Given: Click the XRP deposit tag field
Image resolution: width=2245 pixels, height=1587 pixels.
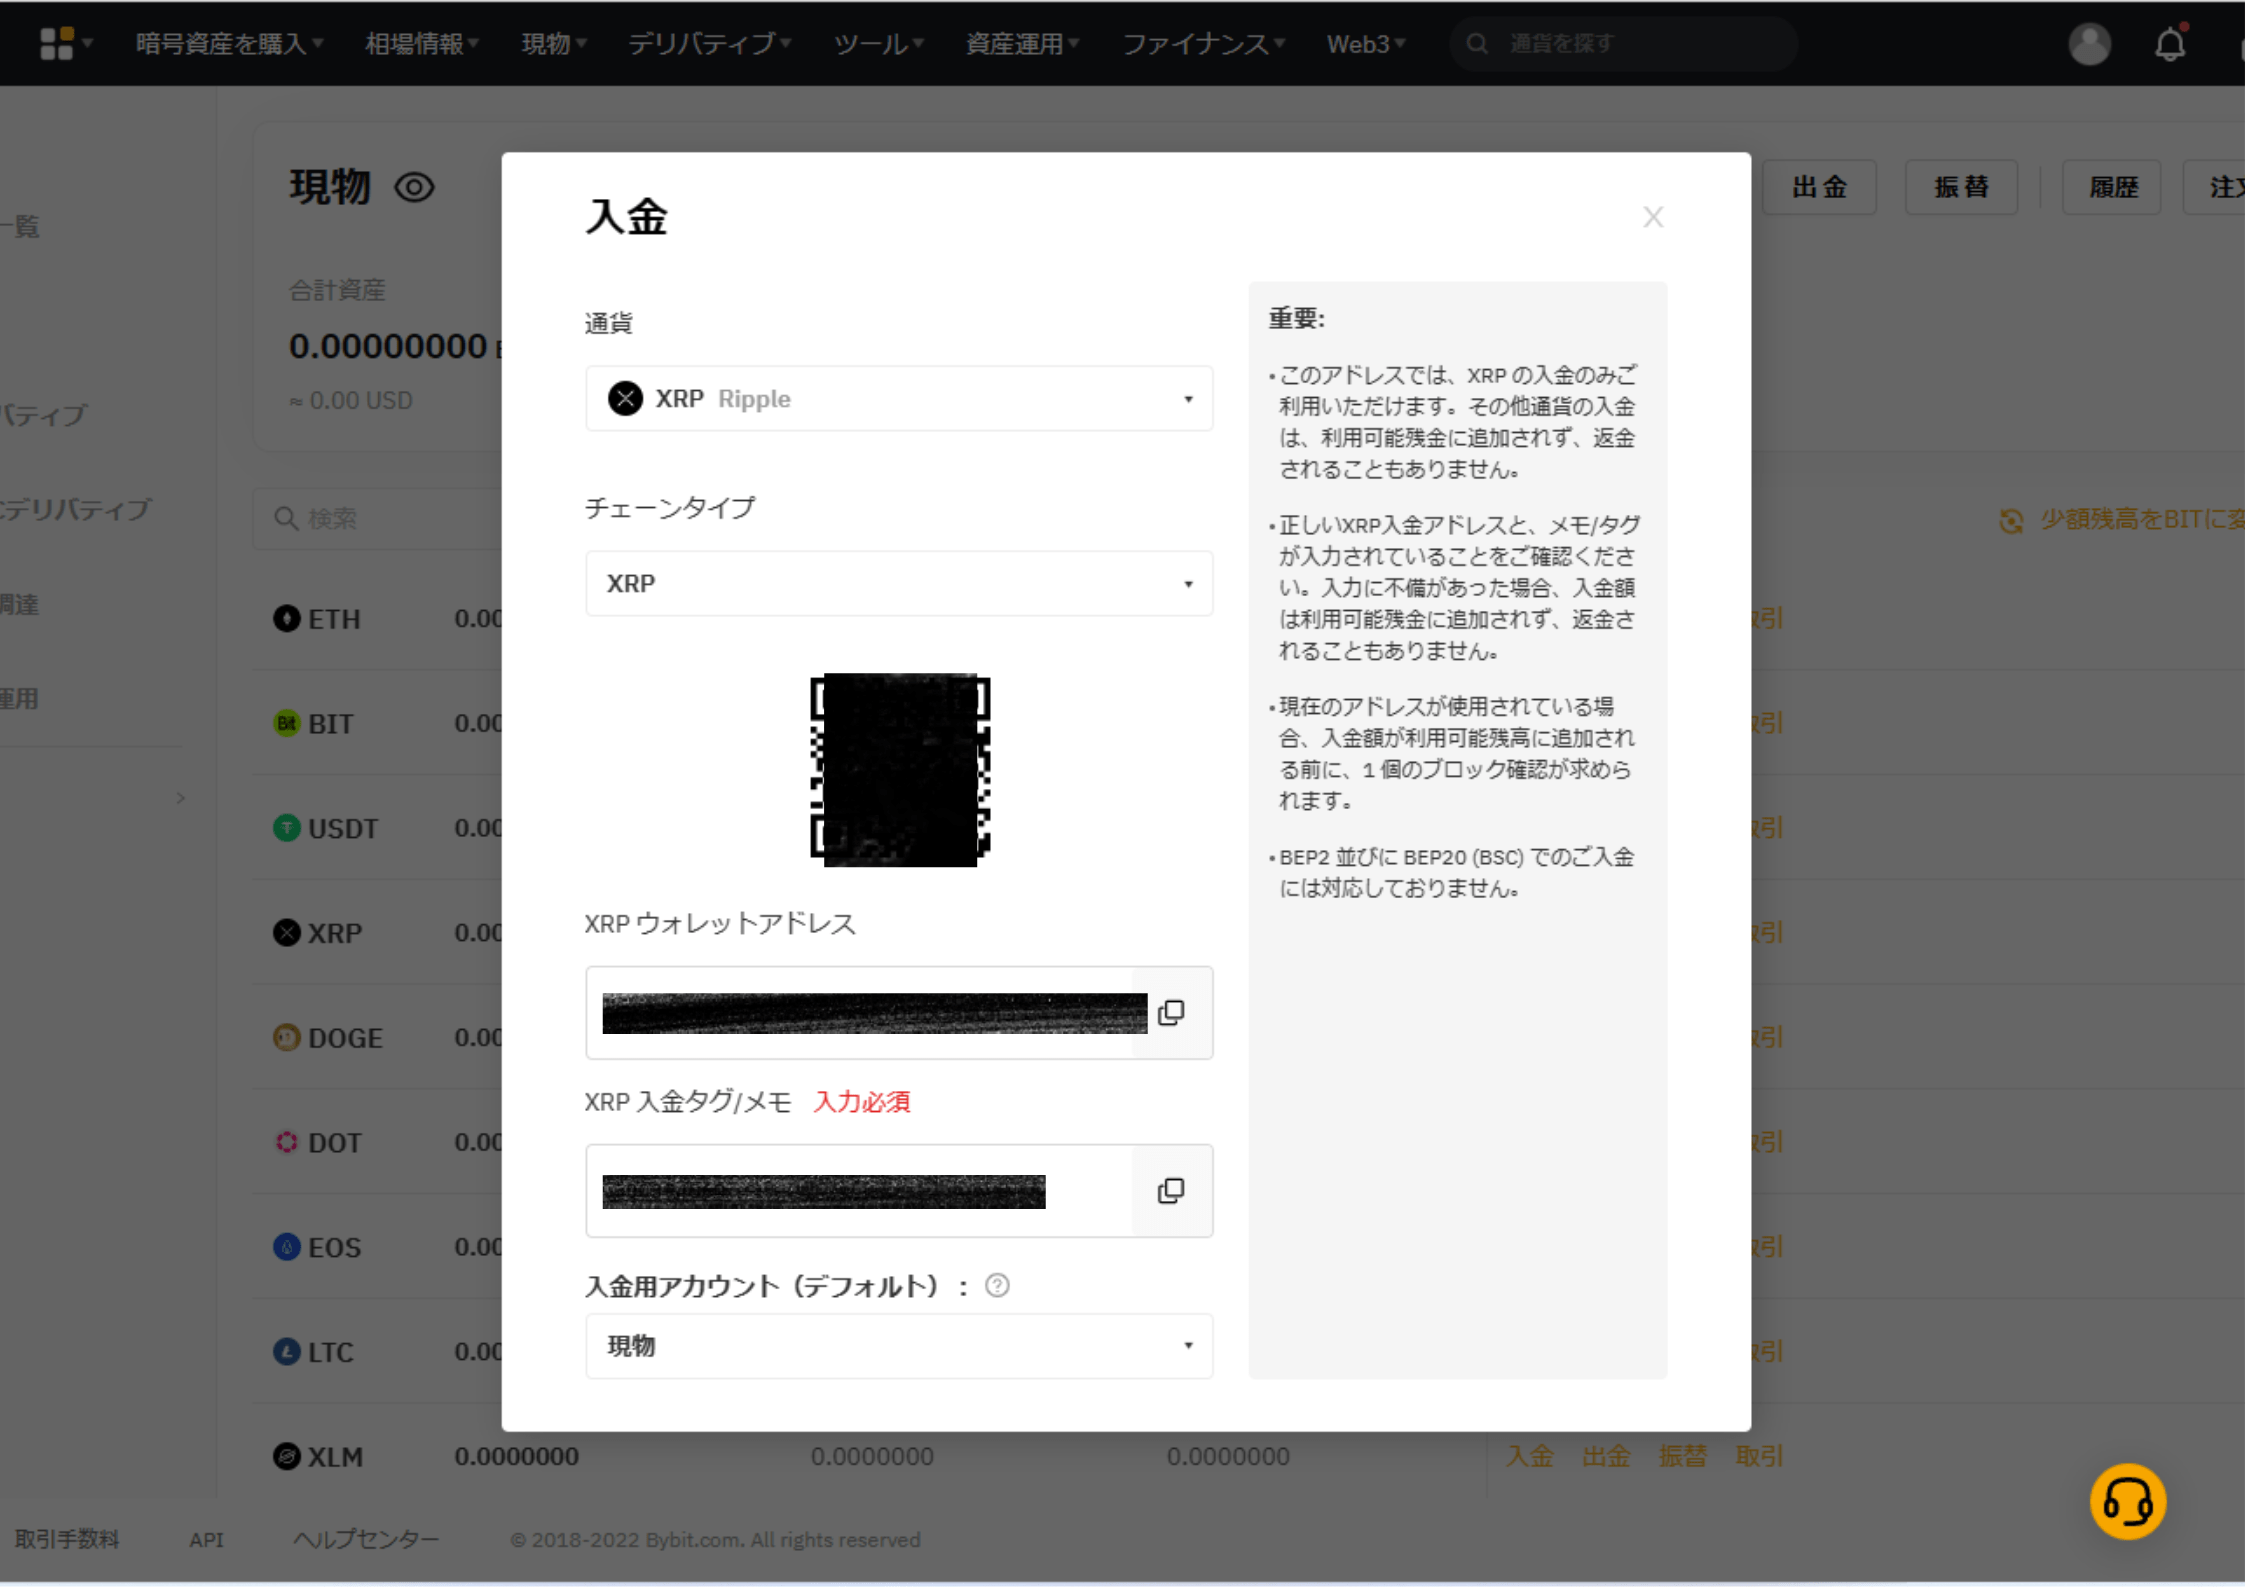Looking at the screenshot, I should (899, 1190).
